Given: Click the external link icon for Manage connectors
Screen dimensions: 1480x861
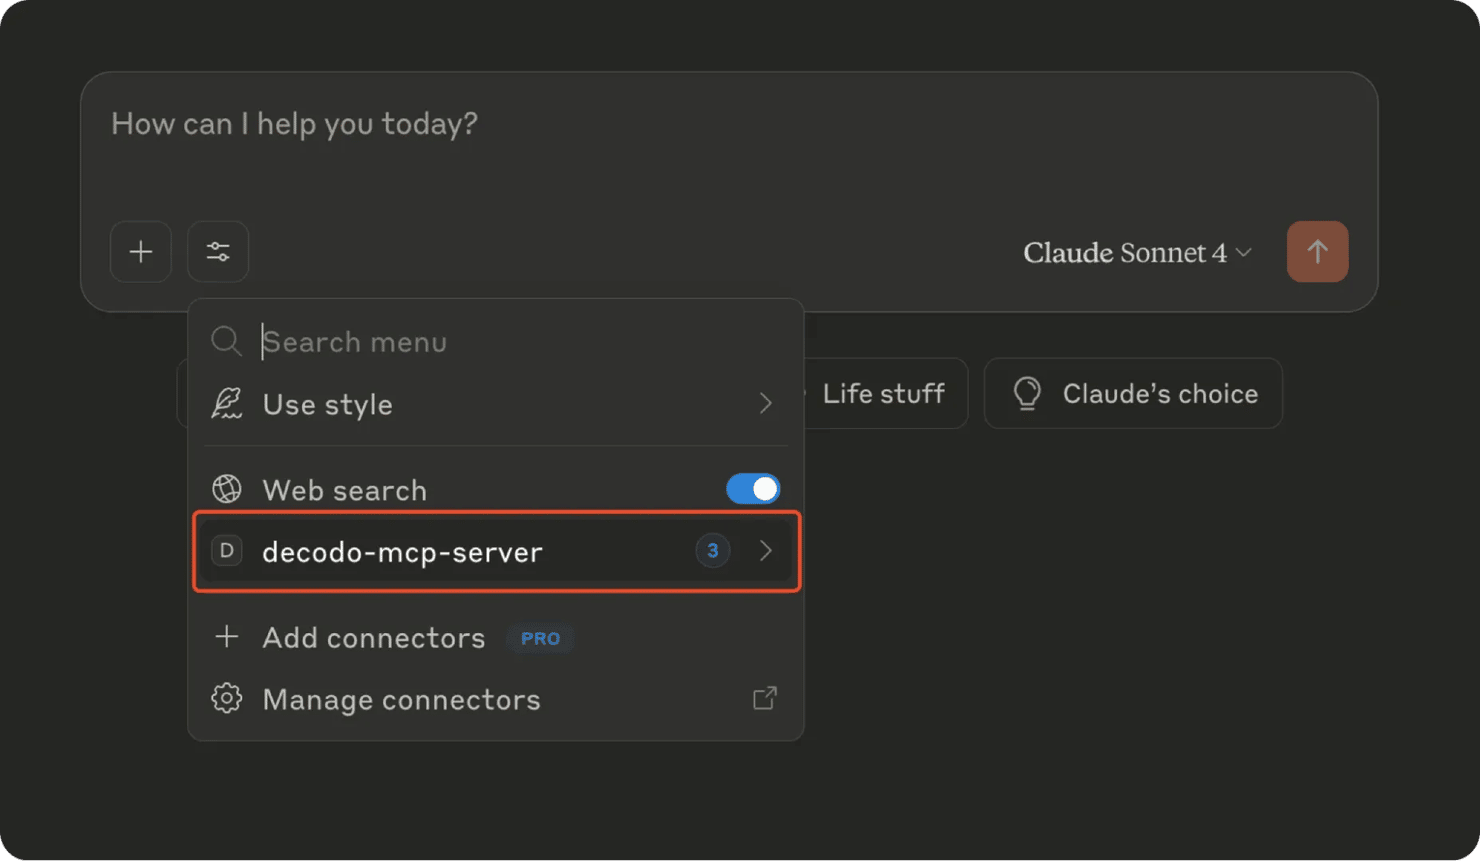Looking at the screenshot, I should point(765,698).
